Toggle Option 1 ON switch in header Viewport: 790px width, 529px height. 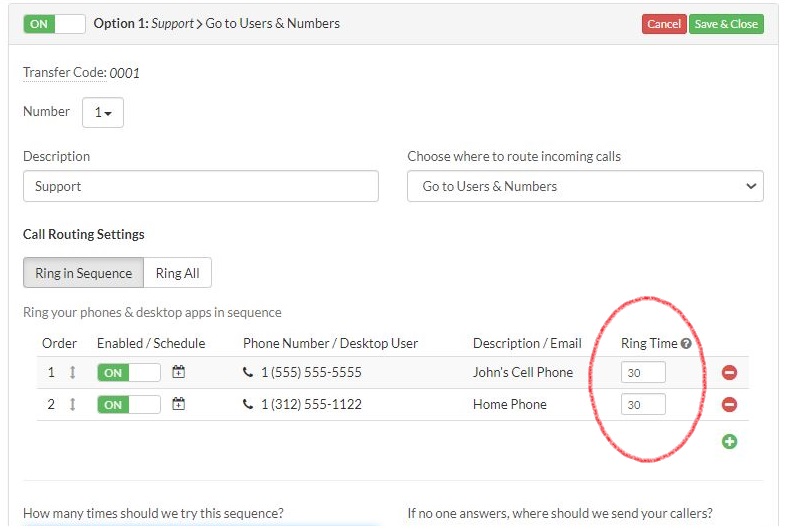[x=55, y=24]
